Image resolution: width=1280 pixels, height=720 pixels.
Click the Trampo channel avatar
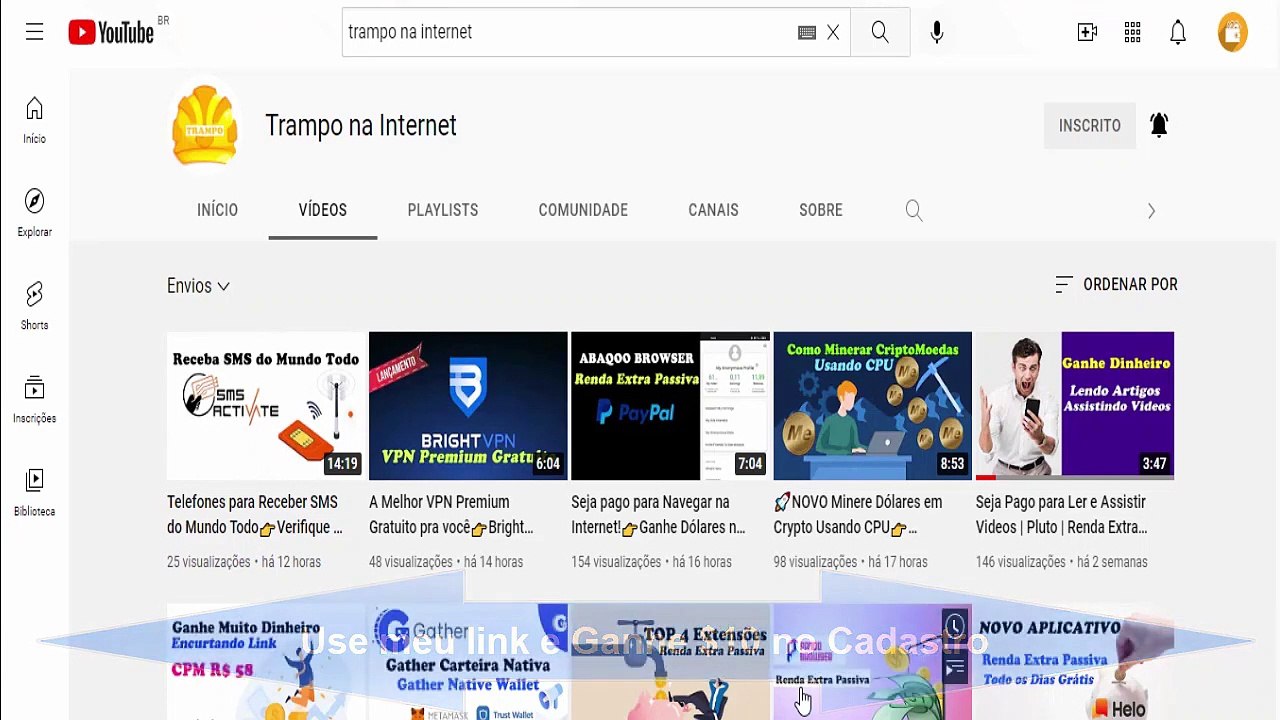205,125
